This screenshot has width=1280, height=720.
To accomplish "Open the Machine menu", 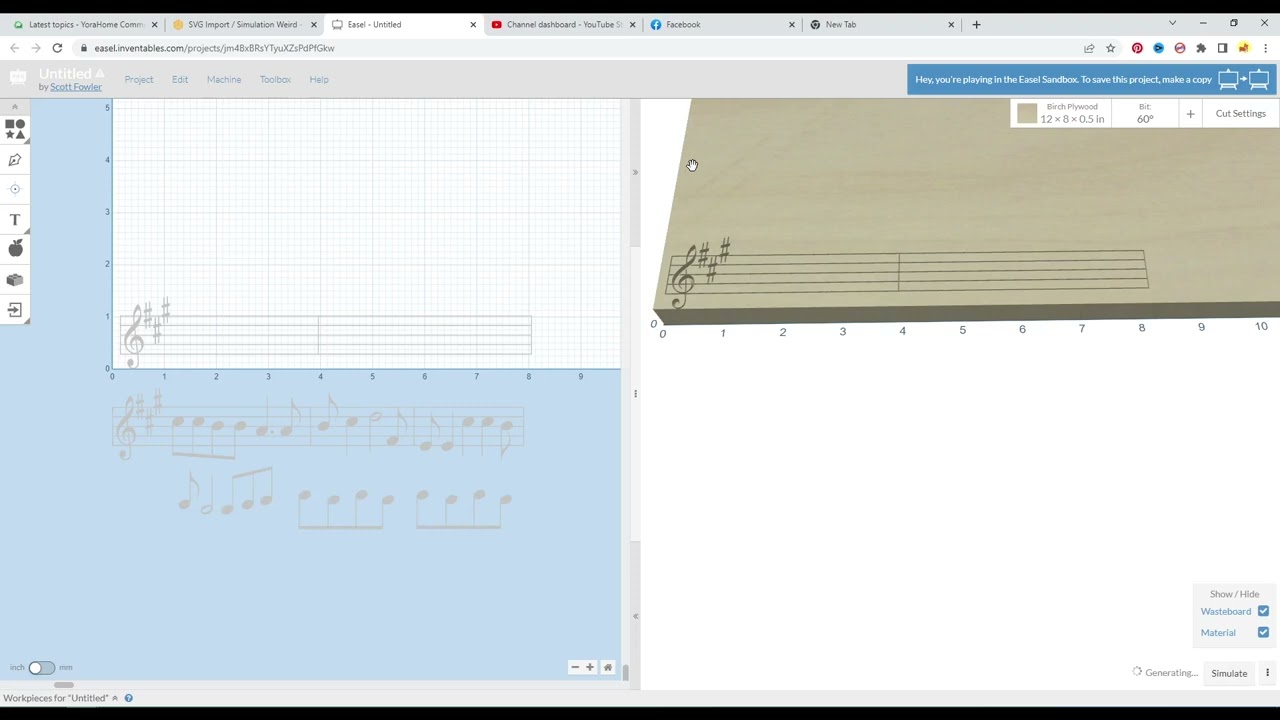I will pos(224,80).
